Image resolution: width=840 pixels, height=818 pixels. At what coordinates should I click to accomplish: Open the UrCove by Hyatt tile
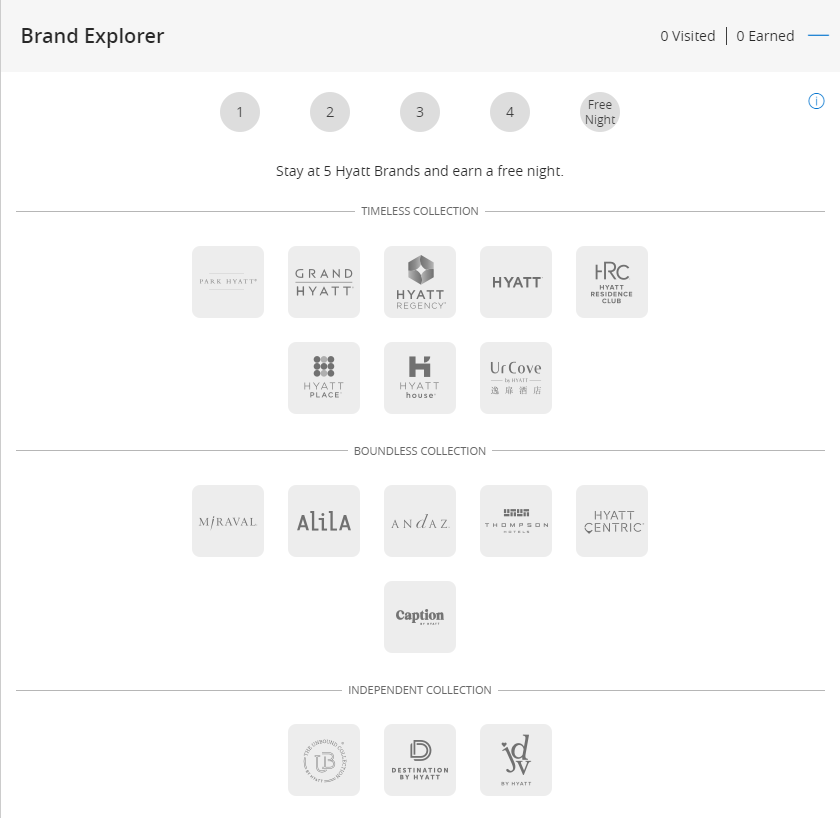click(516, 378)
